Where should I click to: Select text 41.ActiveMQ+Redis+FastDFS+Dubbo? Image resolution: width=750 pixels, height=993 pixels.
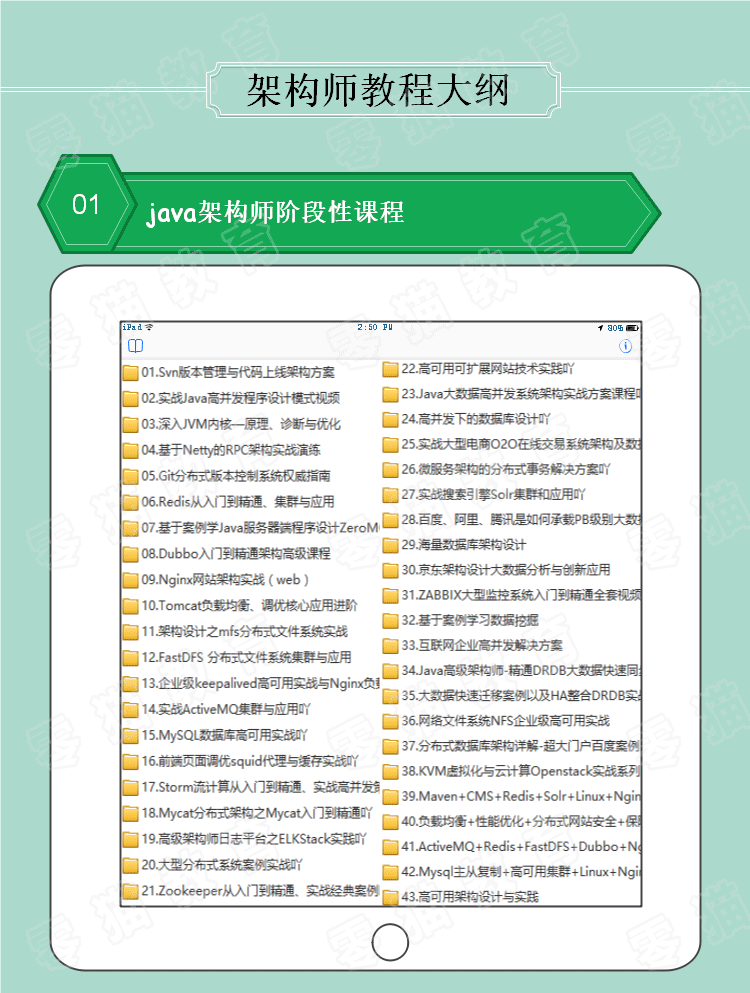coord(521,847)
